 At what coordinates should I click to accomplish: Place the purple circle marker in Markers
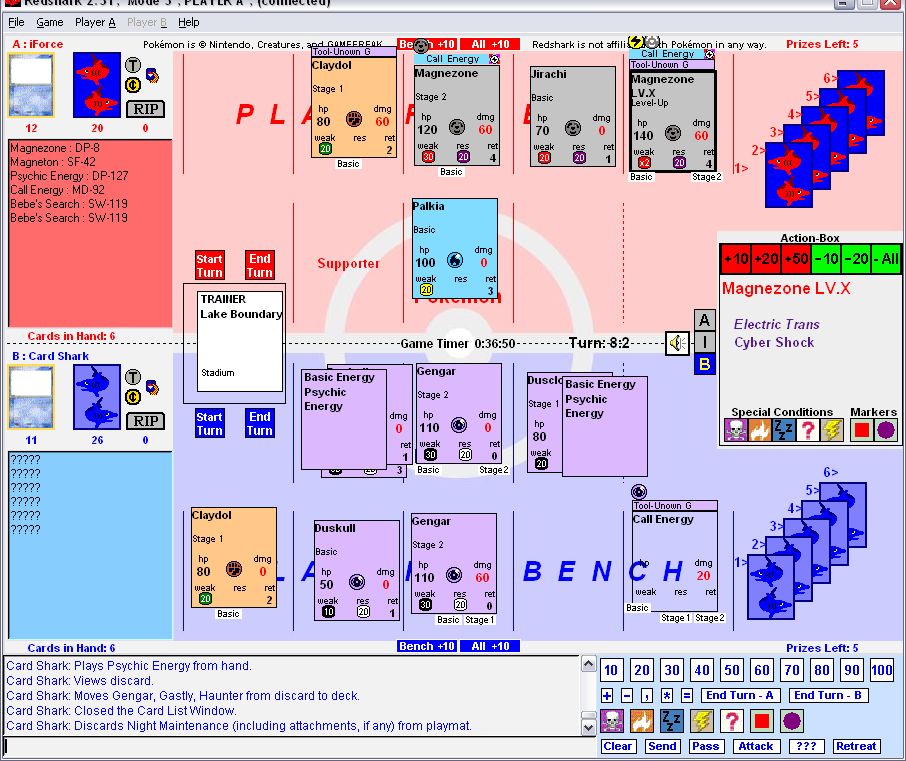tap(886, 430)
